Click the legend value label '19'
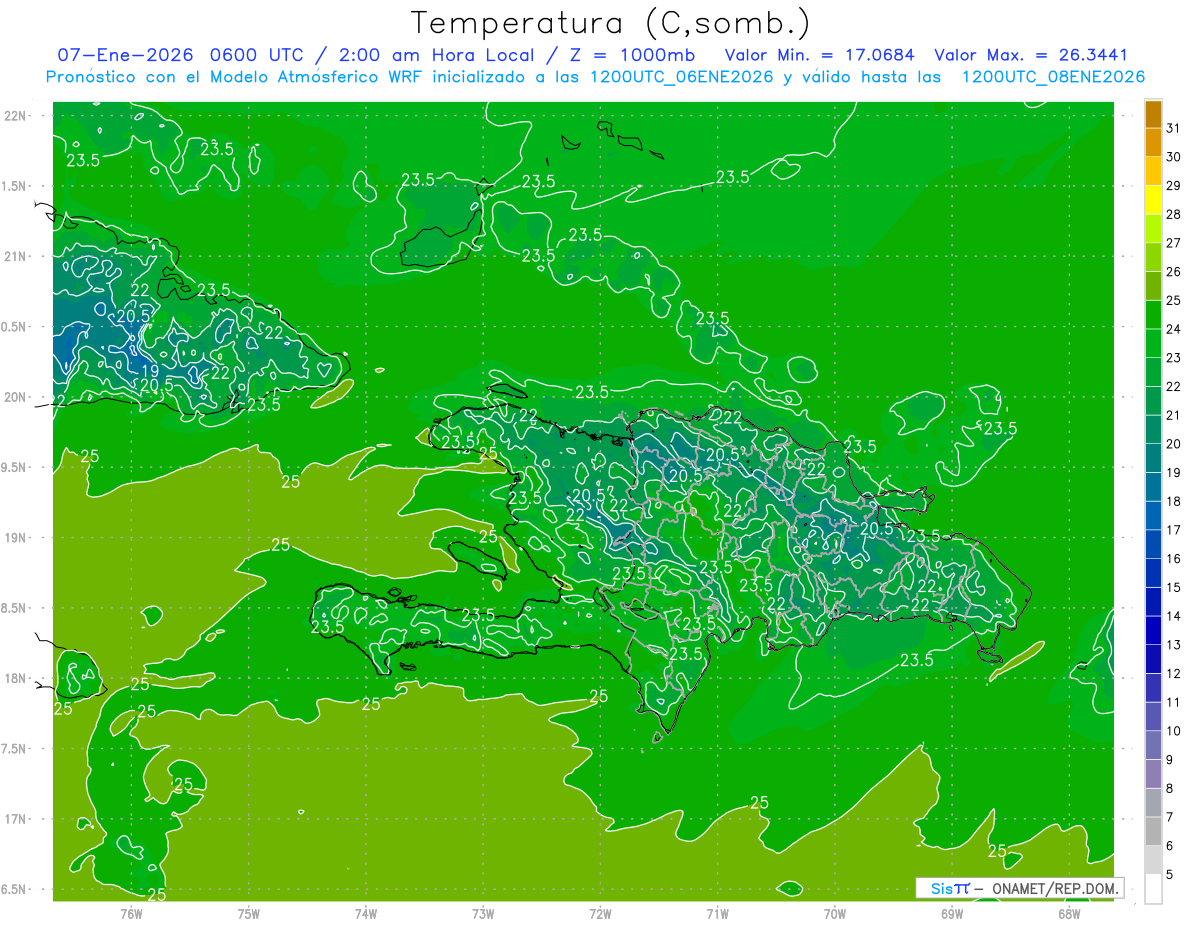 pyautogui.click(x=1174, y=472)
